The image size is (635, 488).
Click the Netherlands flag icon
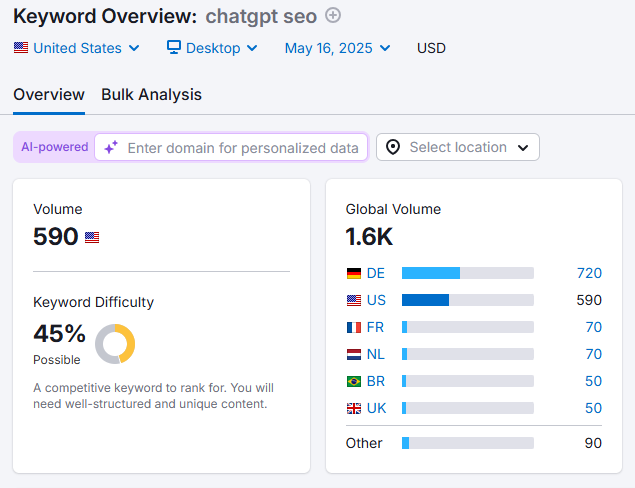point(354,354)
